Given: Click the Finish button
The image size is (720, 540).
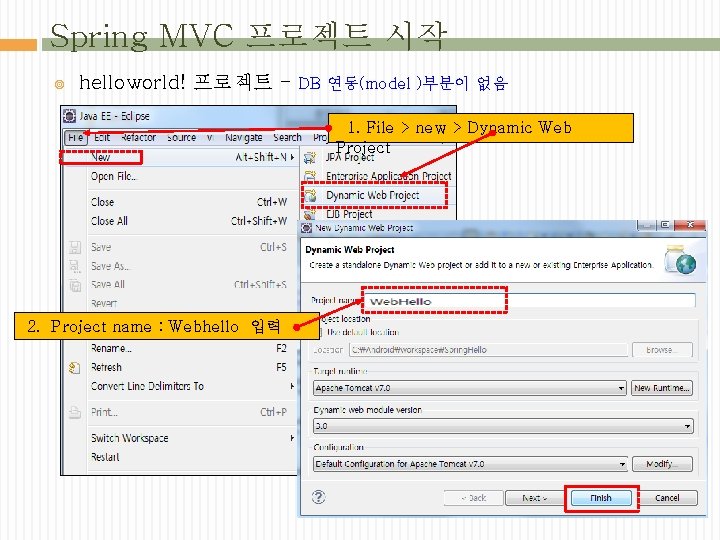Looking at the screenshot, I should point(601,498).
